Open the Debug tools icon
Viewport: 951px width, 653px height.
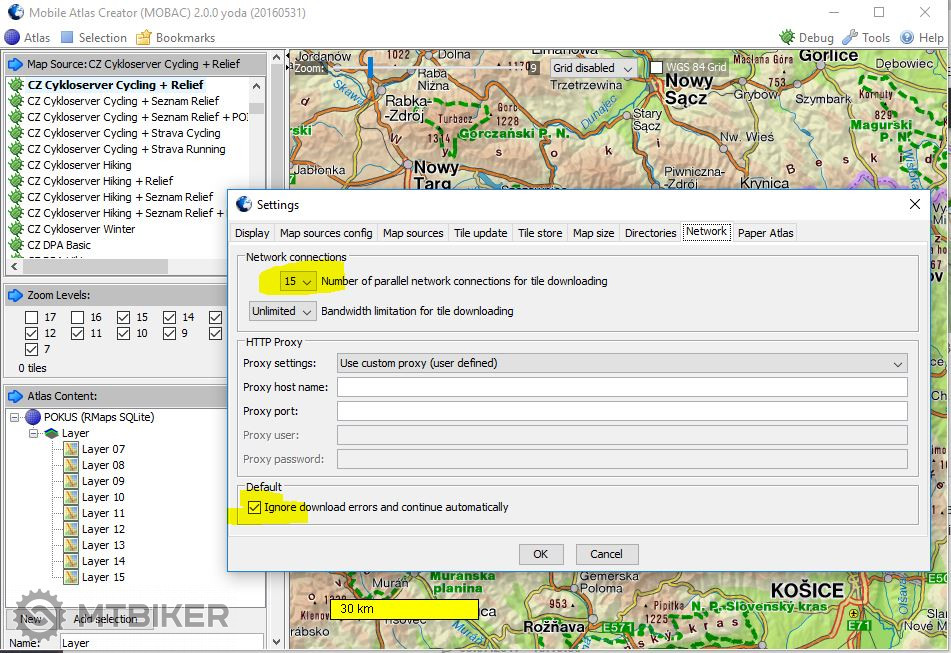pos(787,38)
